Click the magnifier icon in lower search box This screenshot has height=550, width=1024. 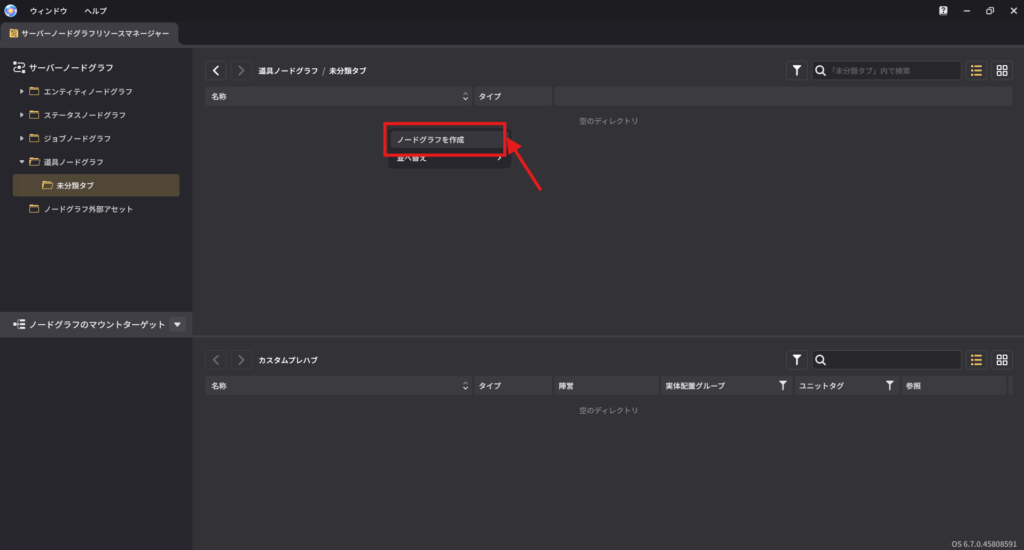(x=820, y=360)
